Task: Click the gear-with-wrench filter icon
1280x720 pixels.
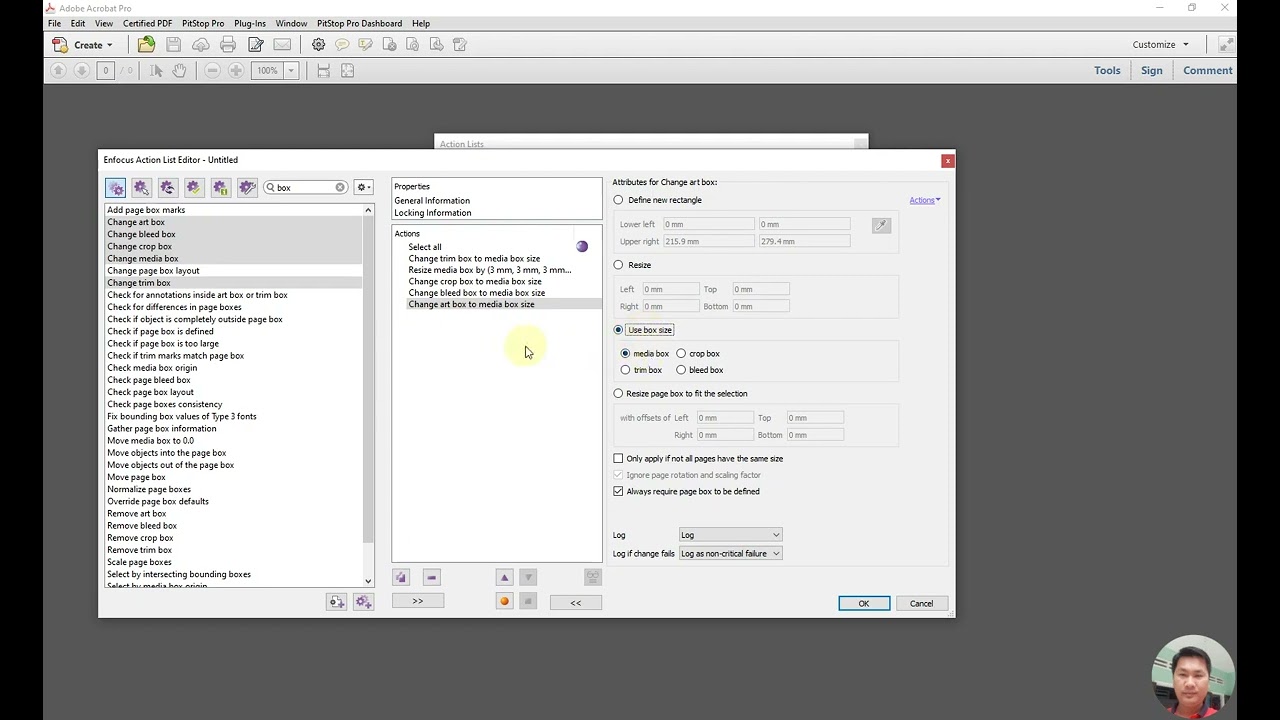Action: [247, 187]
